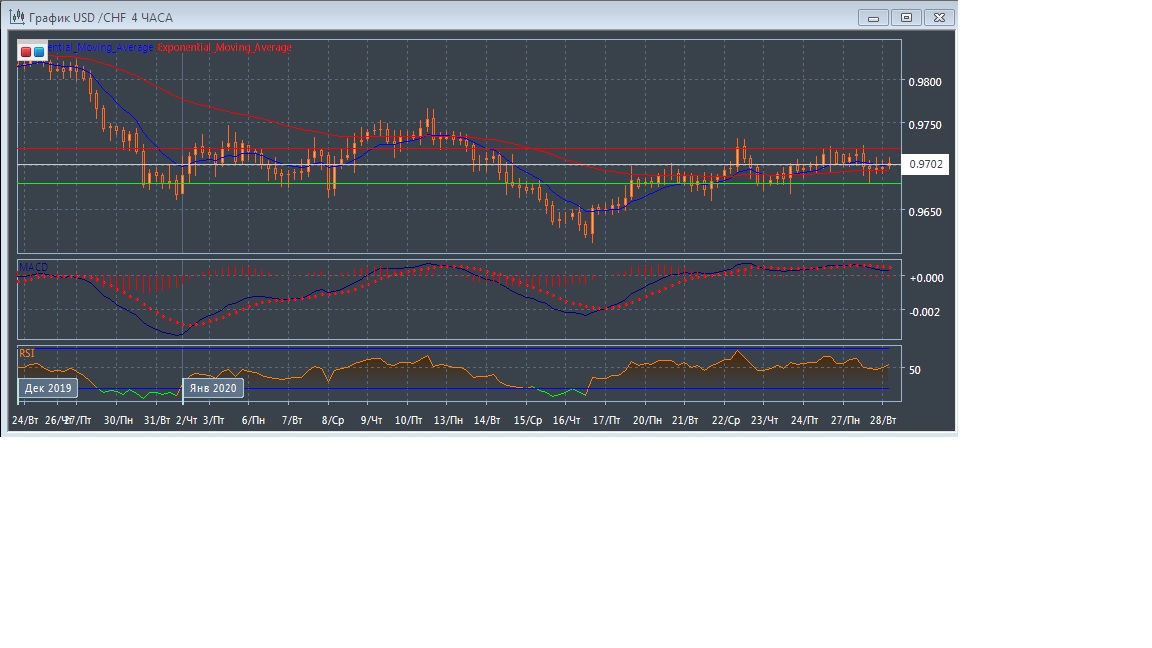Click the 0.9800 price axis label
This screenshot has height=648, width=1152.
[926, 82]
